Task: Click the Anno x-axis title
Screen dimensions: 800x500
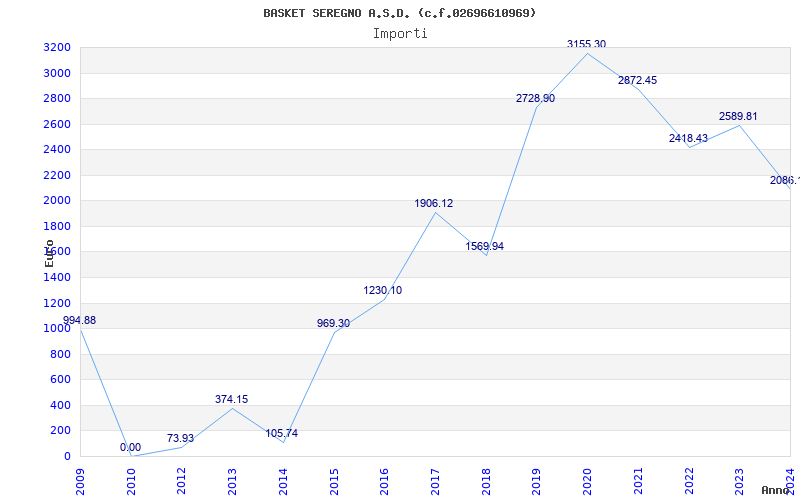Action: [x=775, y=490]
